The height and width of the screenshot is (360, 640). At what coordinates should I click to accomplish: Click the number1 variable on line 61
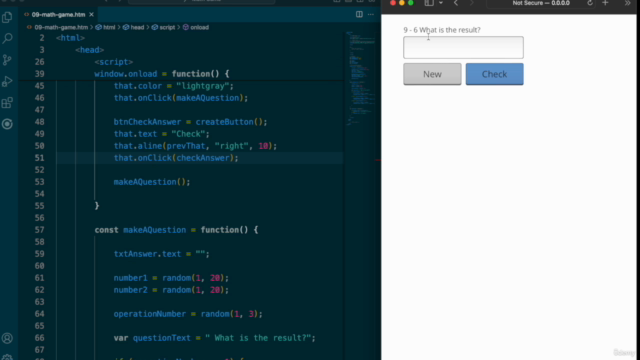[130, 278]
